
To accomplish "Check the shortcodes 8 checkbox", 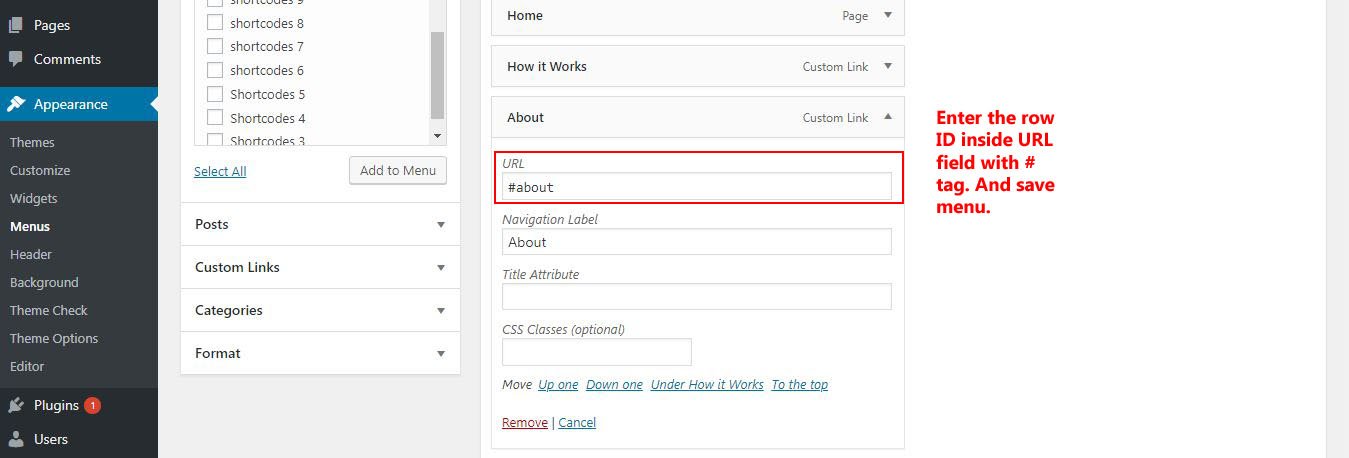I will (x=214, y=23).
